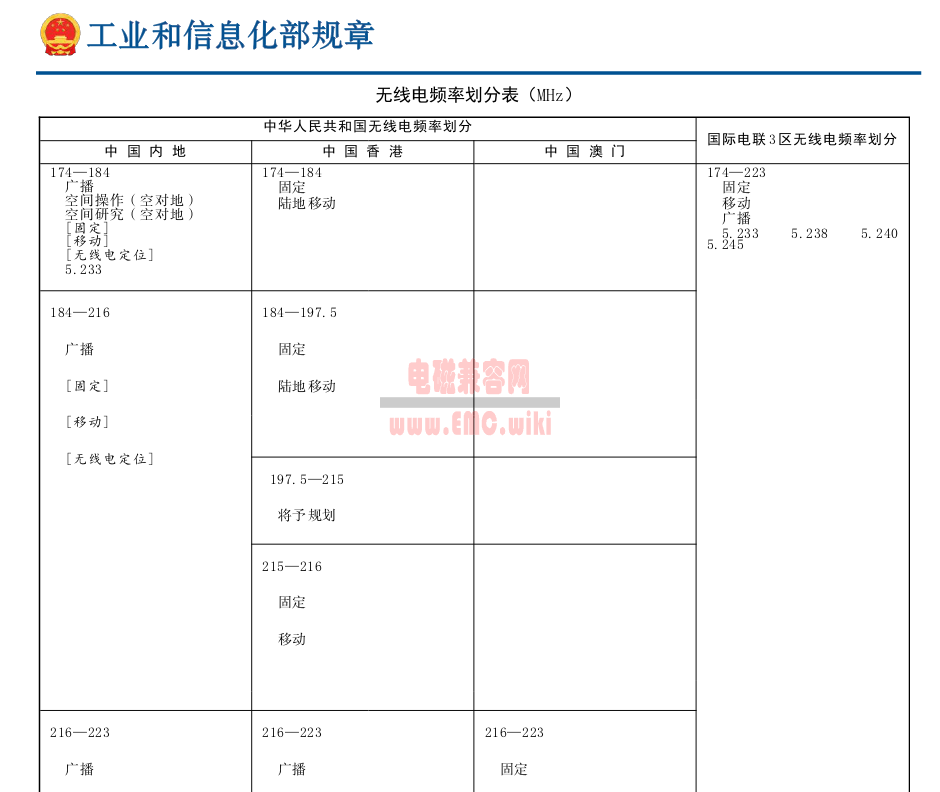Click 固定 under 174—223 in ITU column
The height and width of the screenshot is (792, 940).
tap(736, 188)
